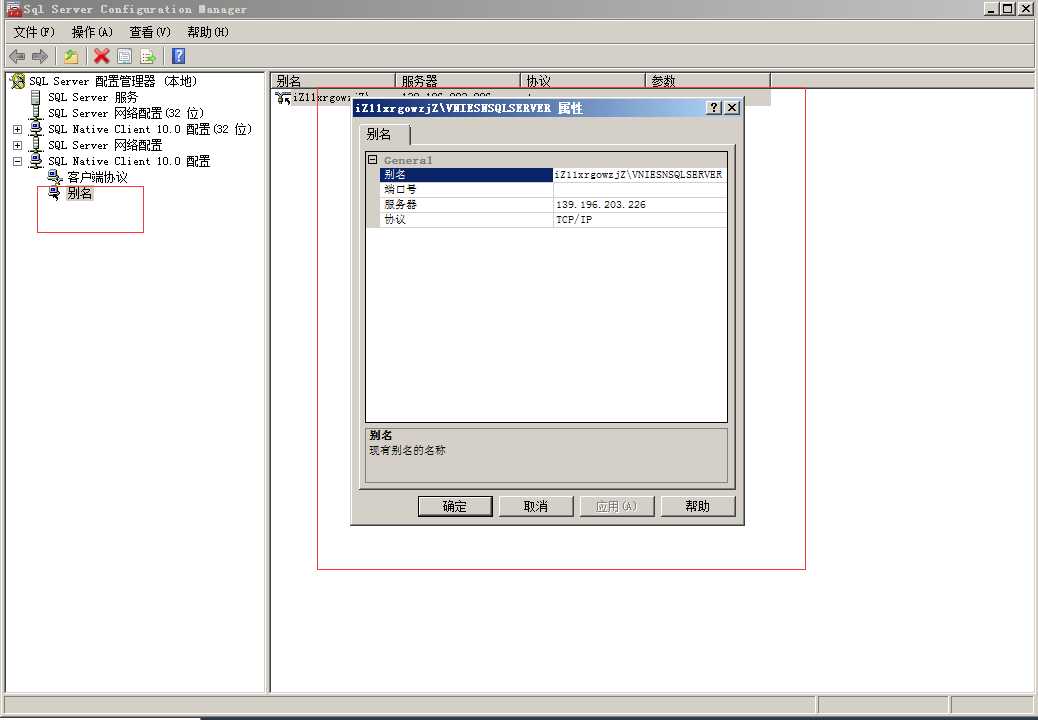Select the 别名 tab in dialog
The image size is (1038, 720).
pos(385,134)
